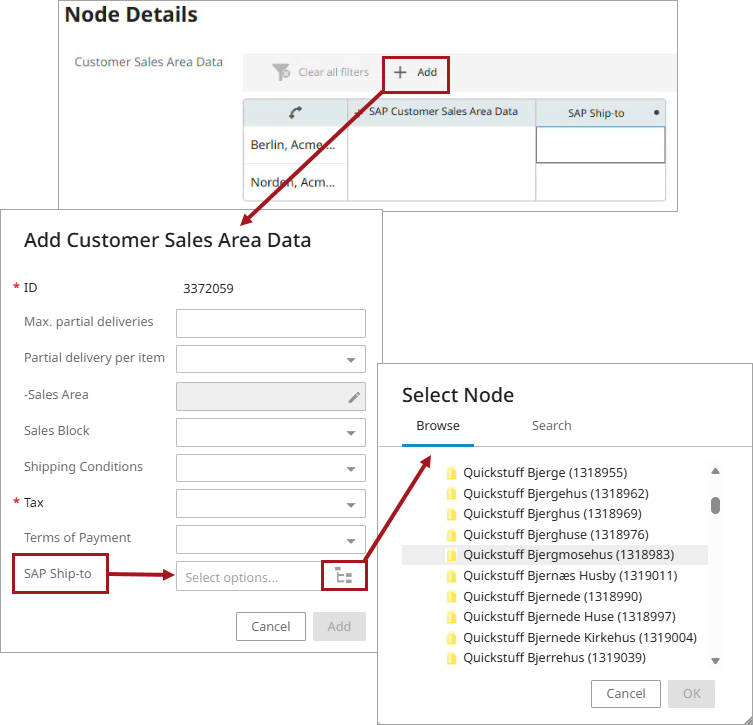Click the pencil edit icon in Sales Area

354,397
